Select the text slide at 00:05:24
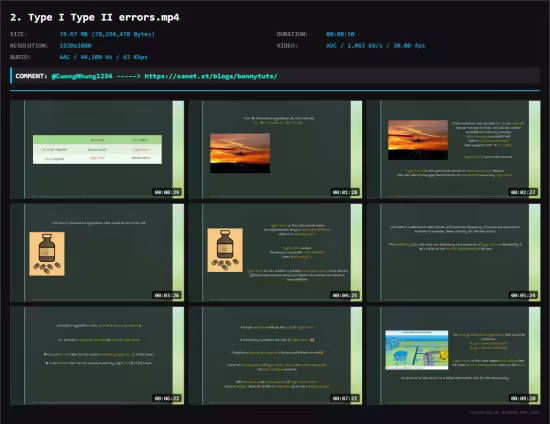This screenshot has height=424, width=550. (x=454, y=253)
